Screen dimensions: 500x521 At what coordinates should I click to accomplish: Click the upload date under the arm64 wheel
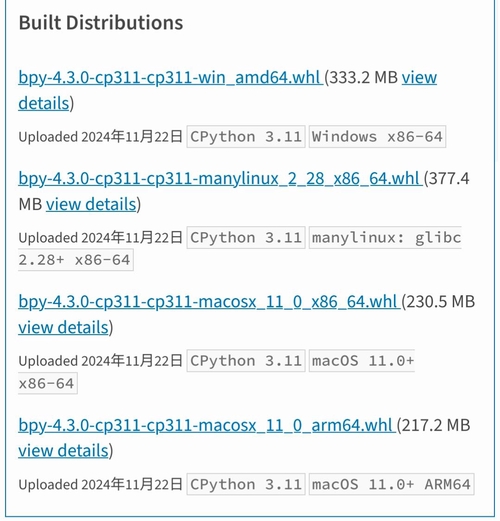click(132, 484)
